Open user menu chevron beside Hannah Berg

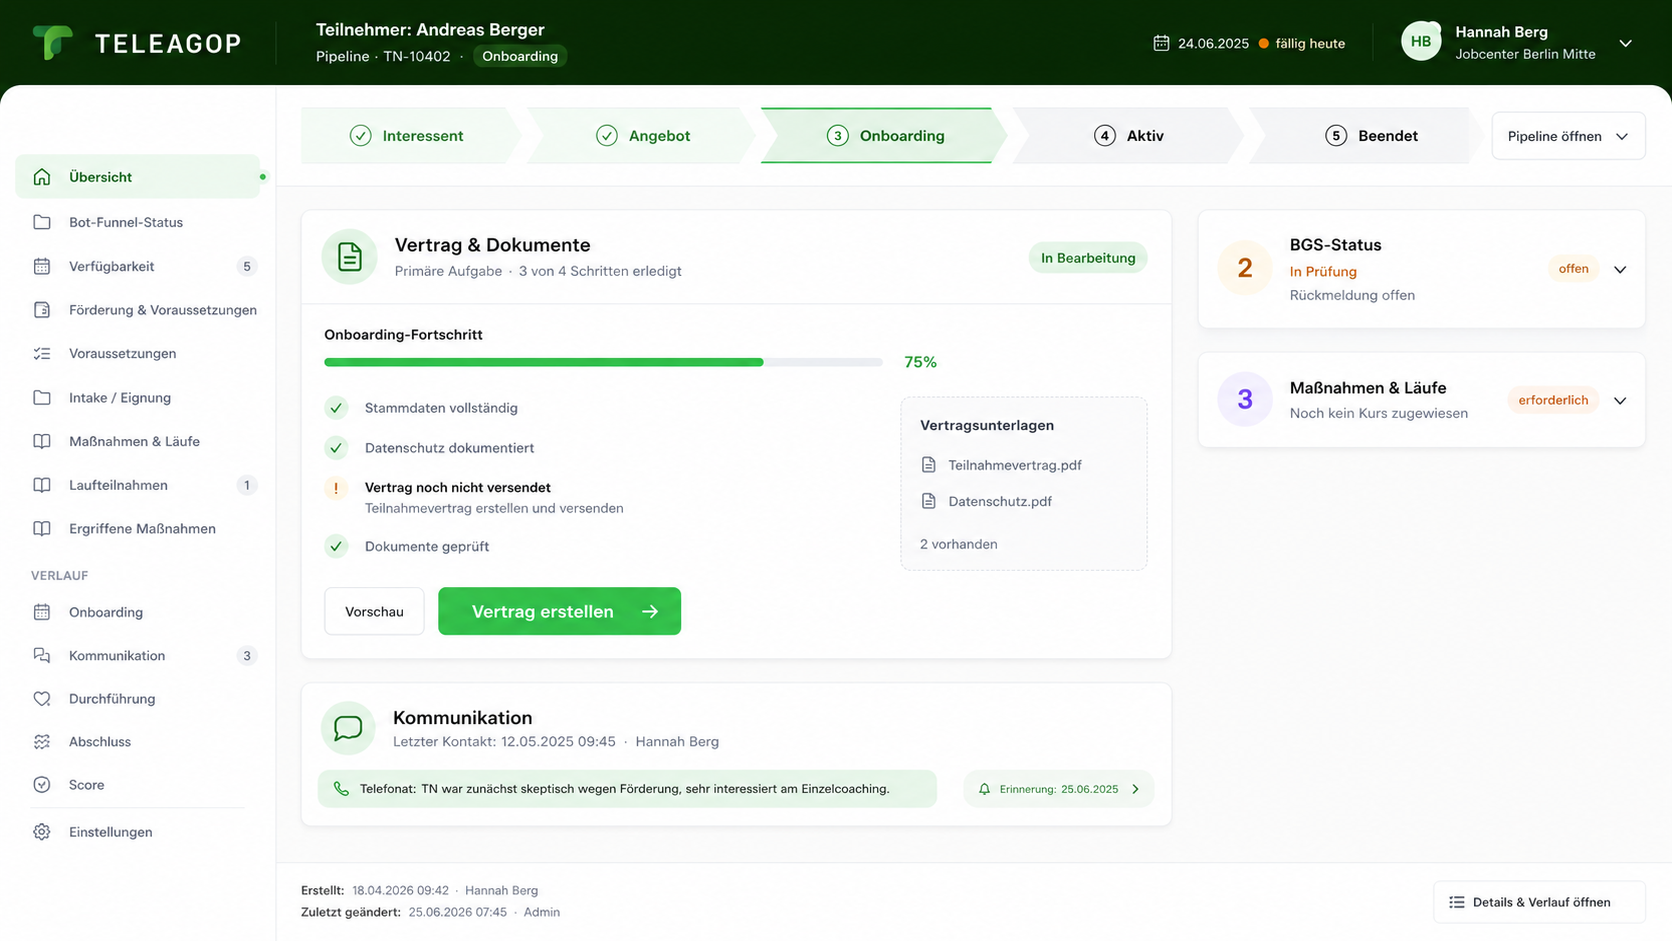coord(1626,43)
